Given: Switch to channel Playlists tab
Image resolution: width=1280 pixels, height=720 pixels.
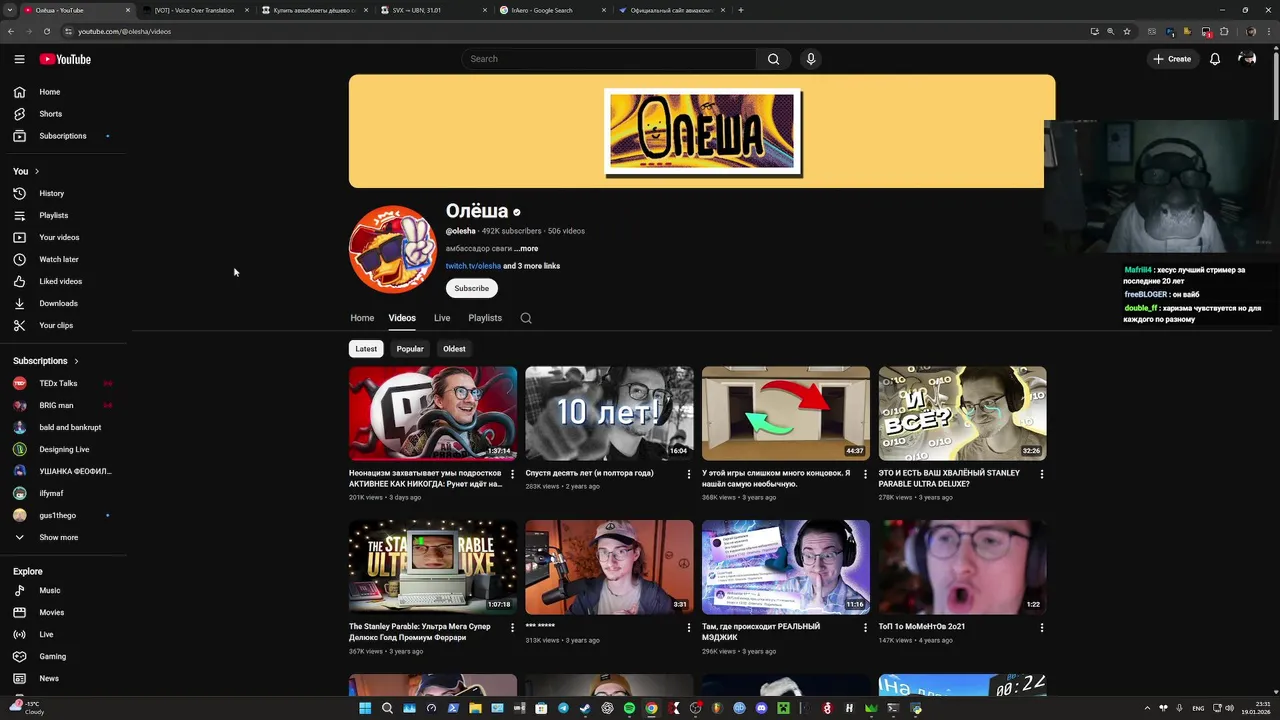Looking at the screenshot, I should point(485,318).
